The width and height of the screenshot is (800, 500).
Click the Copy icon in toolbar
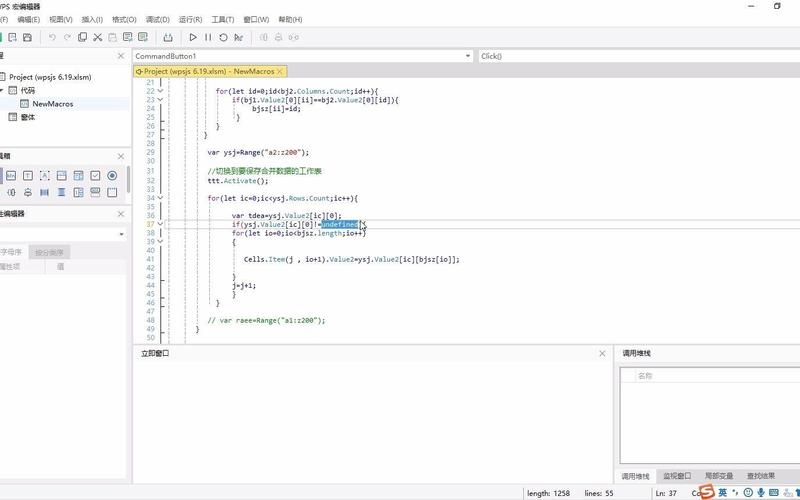pyautogui.click(x=82, y=37)
